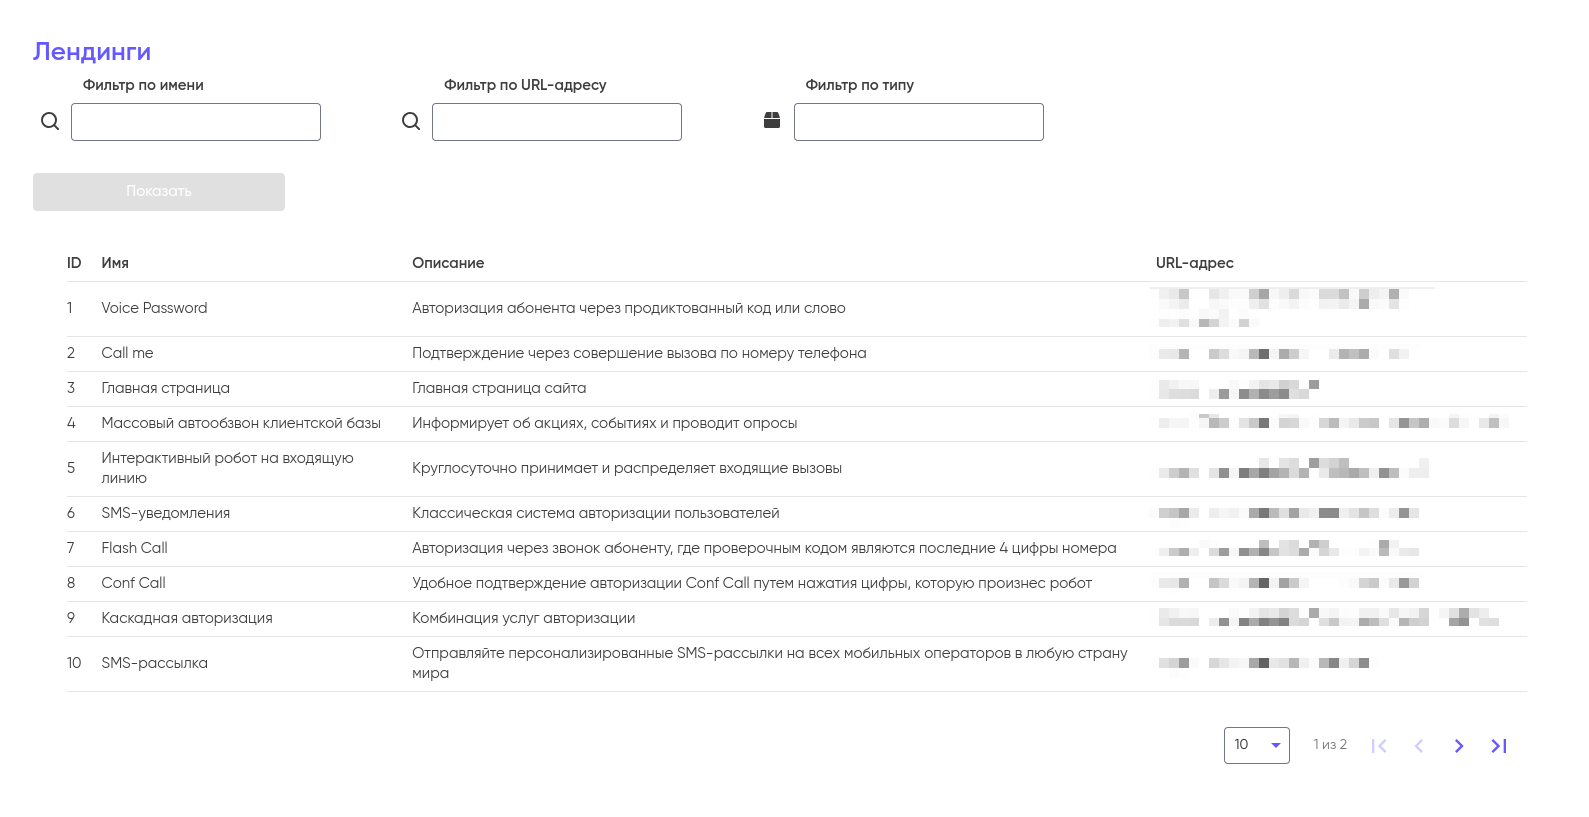Click the search icon beside URL filter
The image size is (1589, 817).
coord(411,122)
